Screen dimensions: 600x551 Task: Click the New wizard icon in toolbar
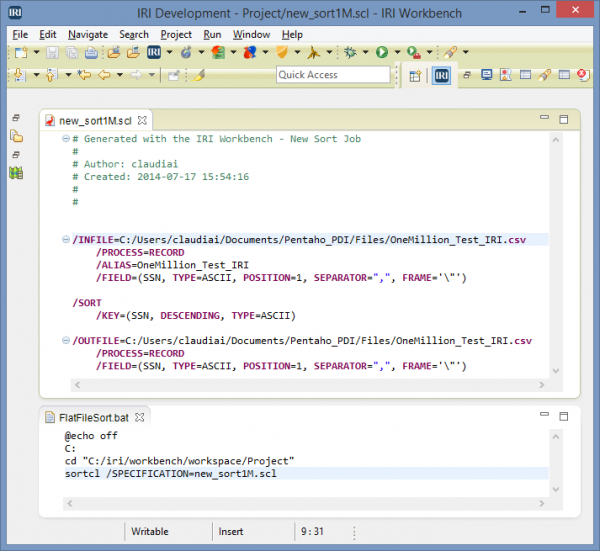(21, 52)
